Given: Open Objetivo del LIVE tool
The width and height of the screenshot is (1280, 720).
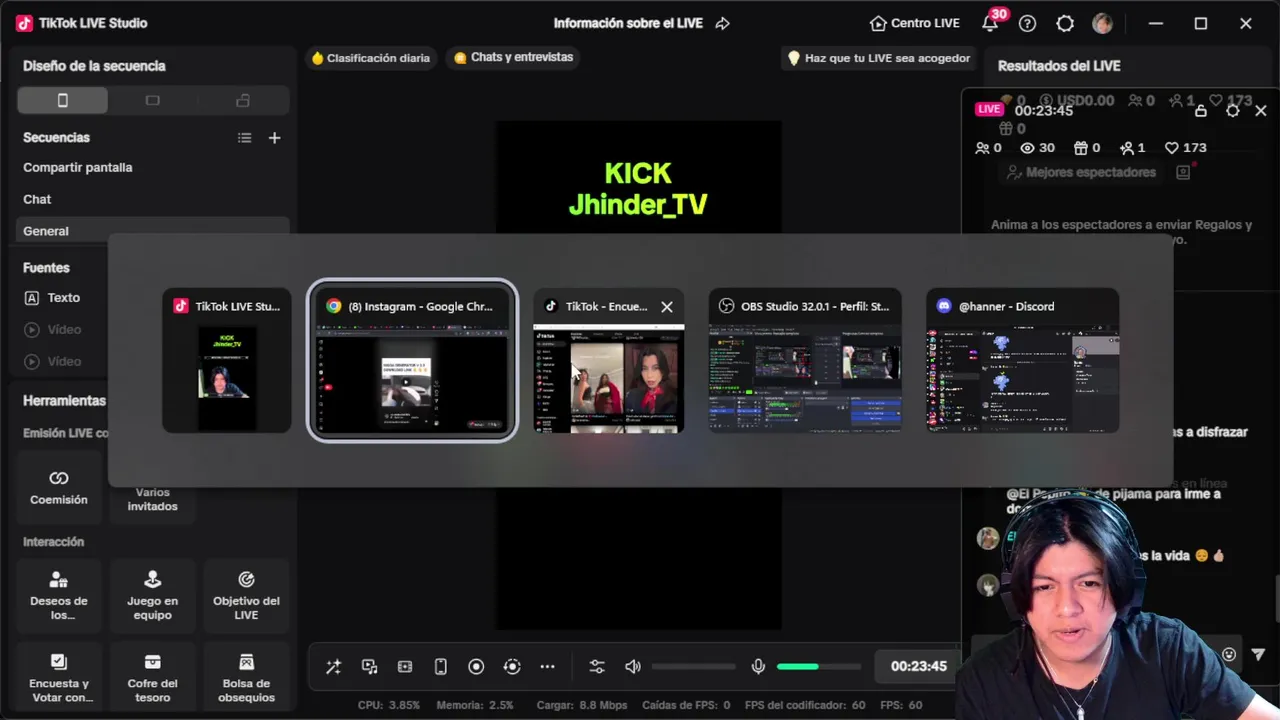Looking at the screenshot, I should (246, 595).
